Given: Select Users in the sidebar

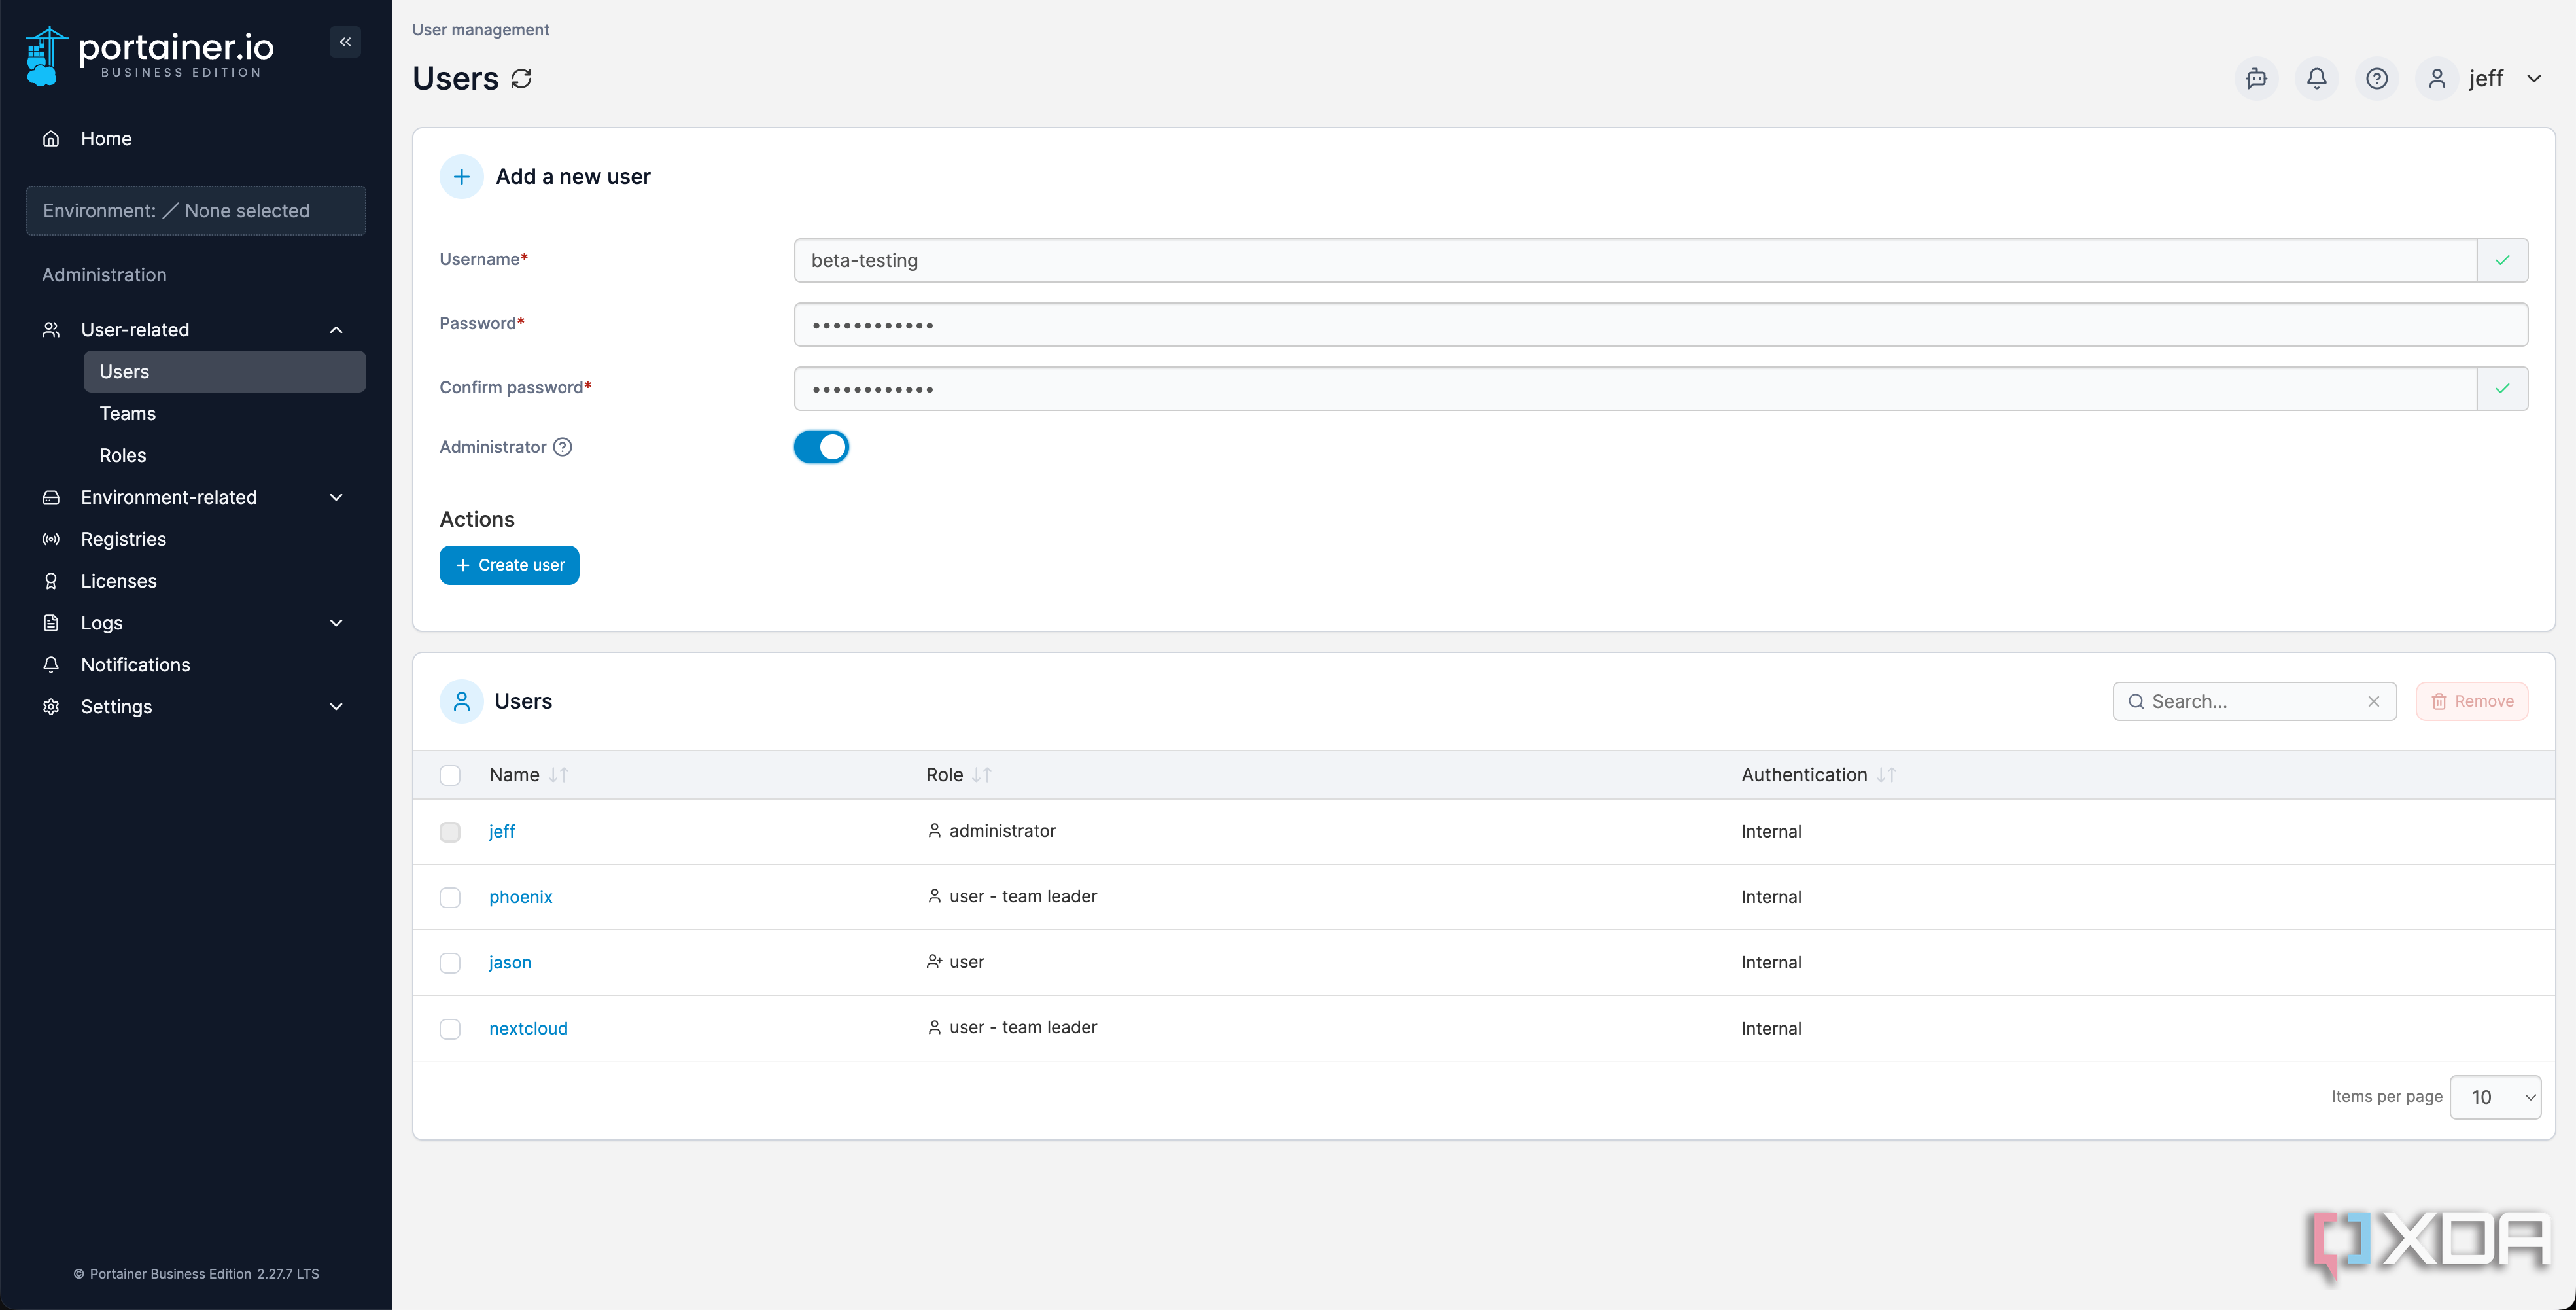Looking at the screenshot, I should (x=225, y=372).
